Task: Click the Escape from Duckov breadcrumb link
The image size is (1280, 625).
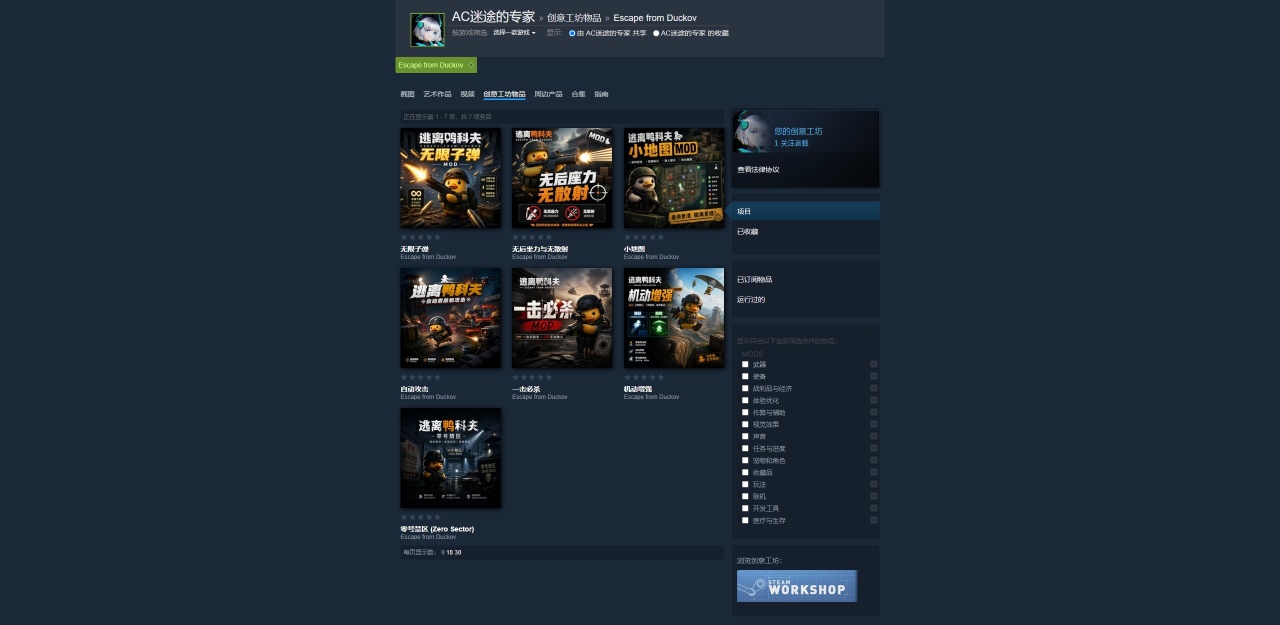Action: (655, 18)
